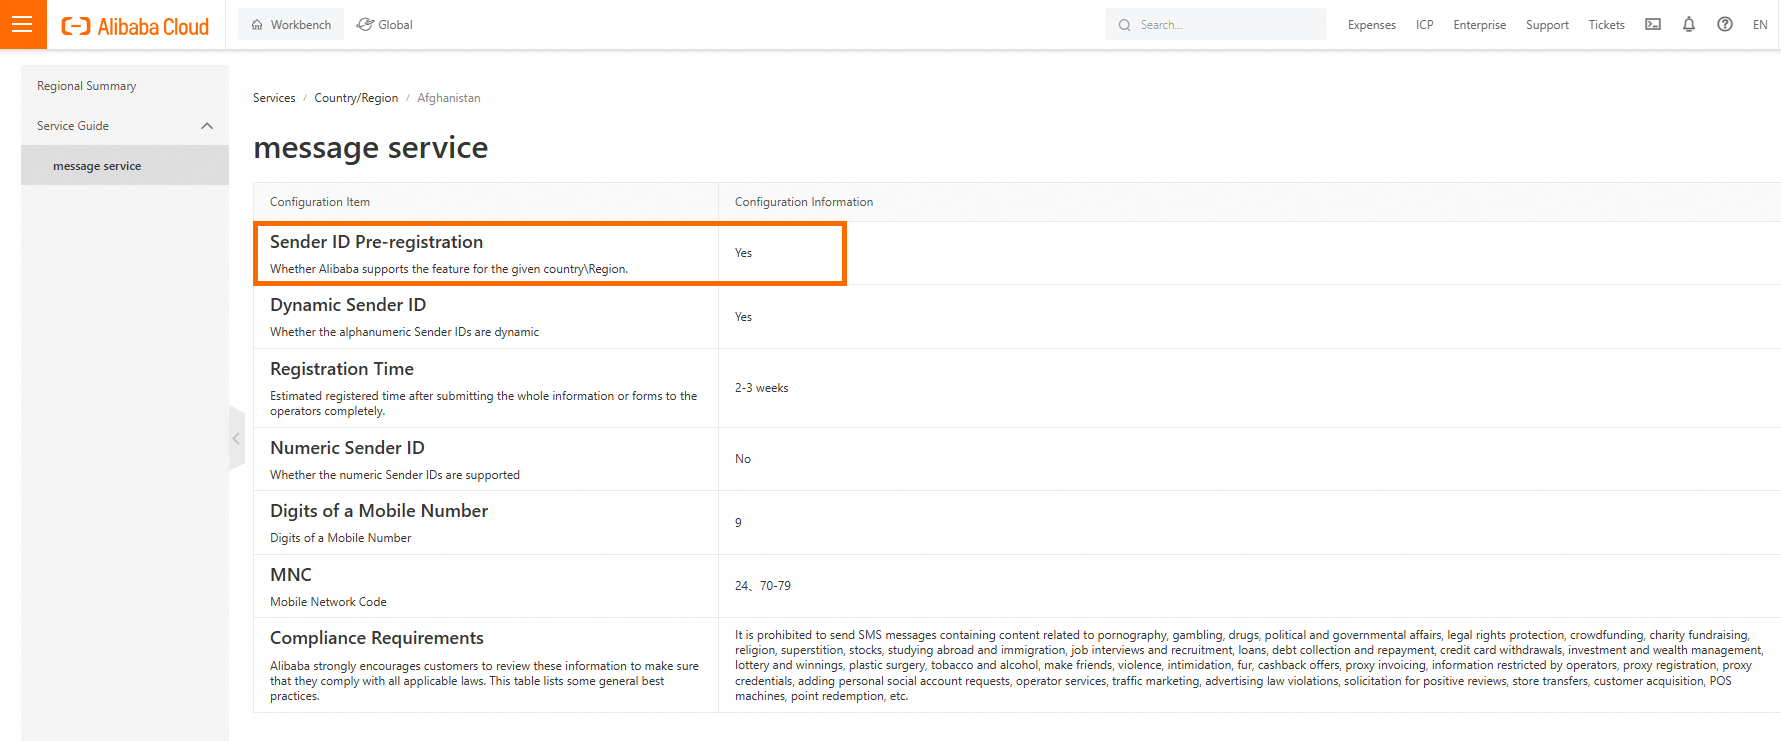Screen dimensions: 1781x741
Task: Click the prohibited SMS content paragraph
Action: pos(1249,665)
